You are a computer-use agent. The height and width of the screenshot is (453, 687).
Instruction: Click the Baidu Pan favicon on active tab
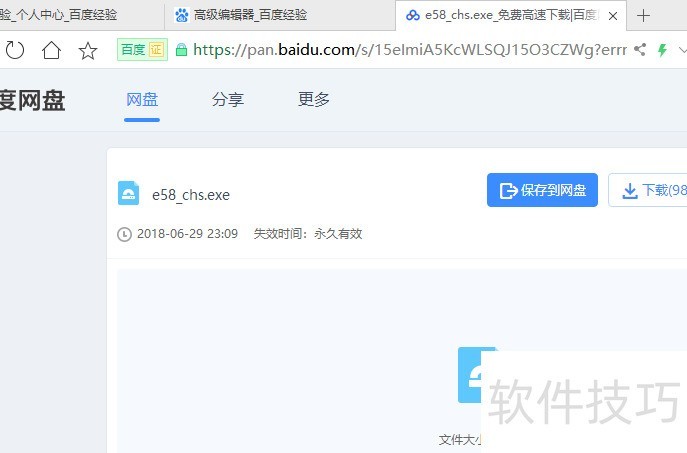coord(412,16)
